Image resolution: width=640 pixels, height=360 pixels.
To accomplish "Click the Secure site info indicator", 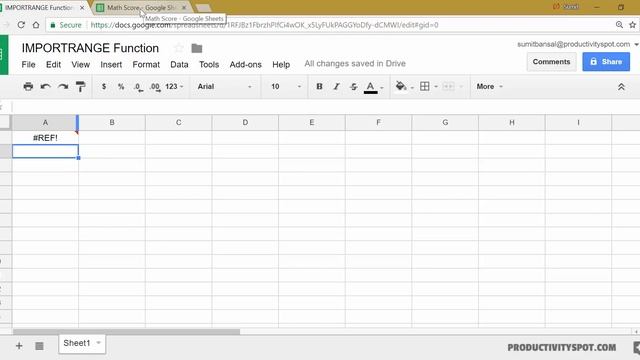I will [66, 25].
